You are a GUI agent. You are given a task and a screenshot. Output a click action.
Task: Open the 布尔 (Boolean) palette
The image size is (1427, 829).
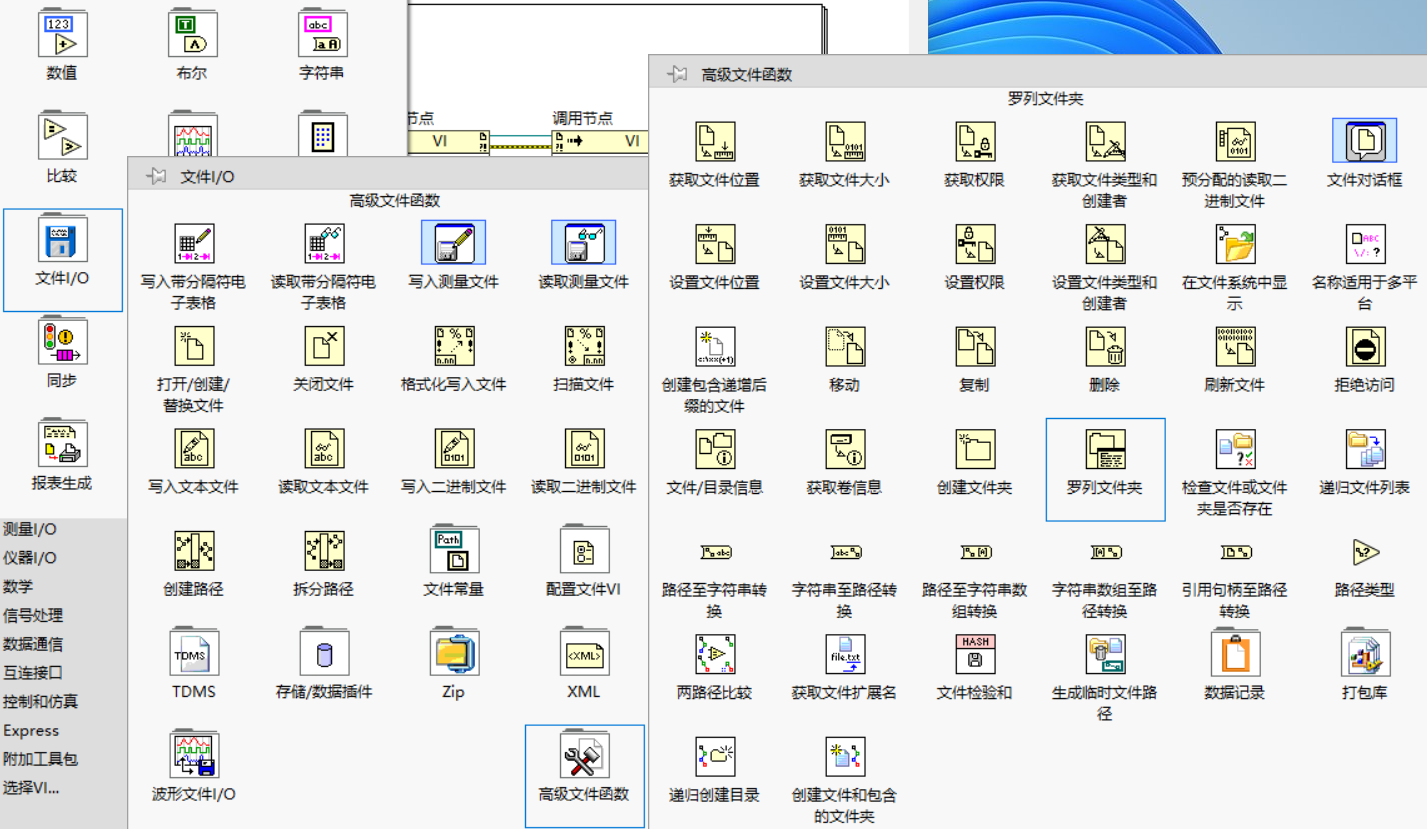tap(191, 33)
